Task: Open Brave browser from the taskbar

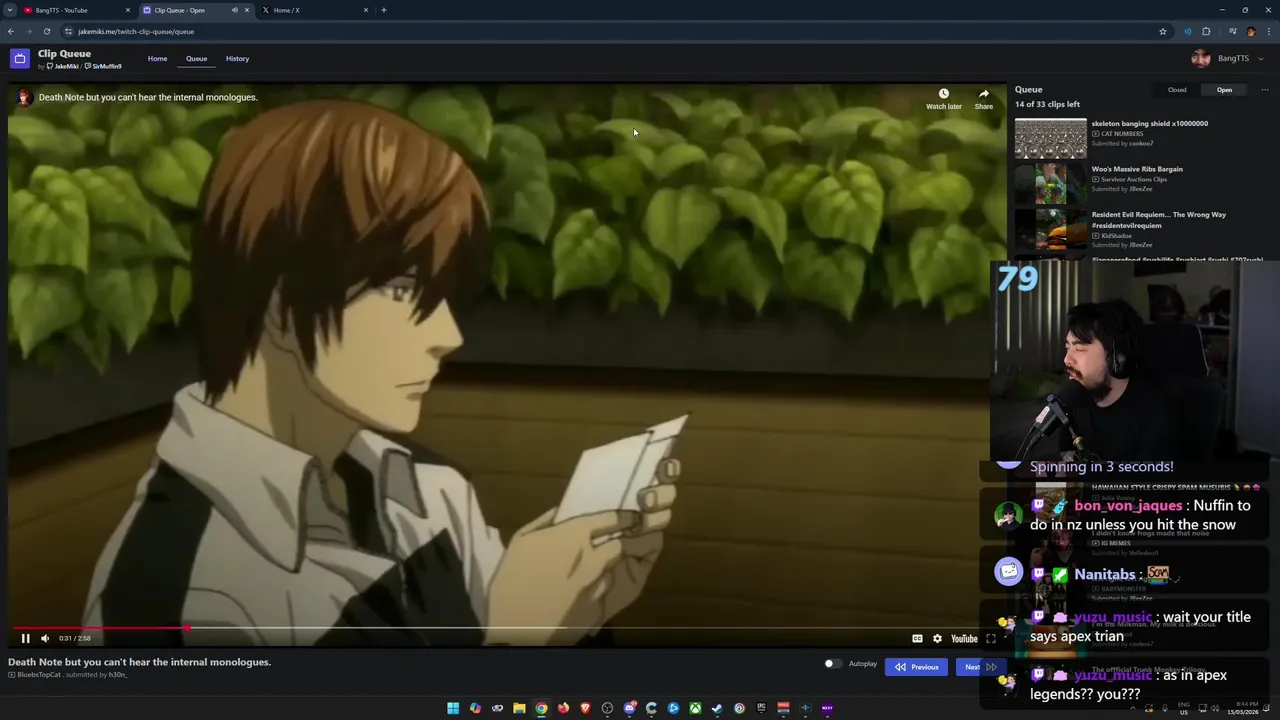Action: pyautogui.click(x=585, y=708)
